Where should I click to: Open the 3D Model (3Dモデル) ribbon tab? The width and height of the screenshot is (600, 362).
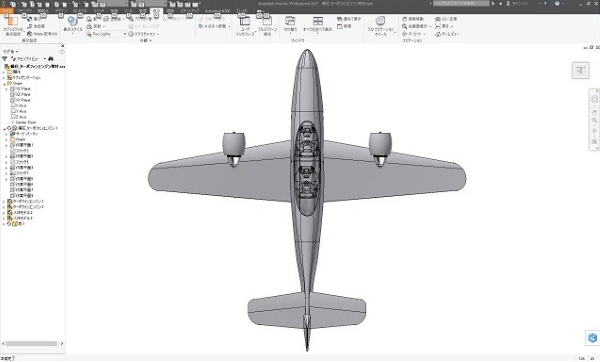(80, 11)
